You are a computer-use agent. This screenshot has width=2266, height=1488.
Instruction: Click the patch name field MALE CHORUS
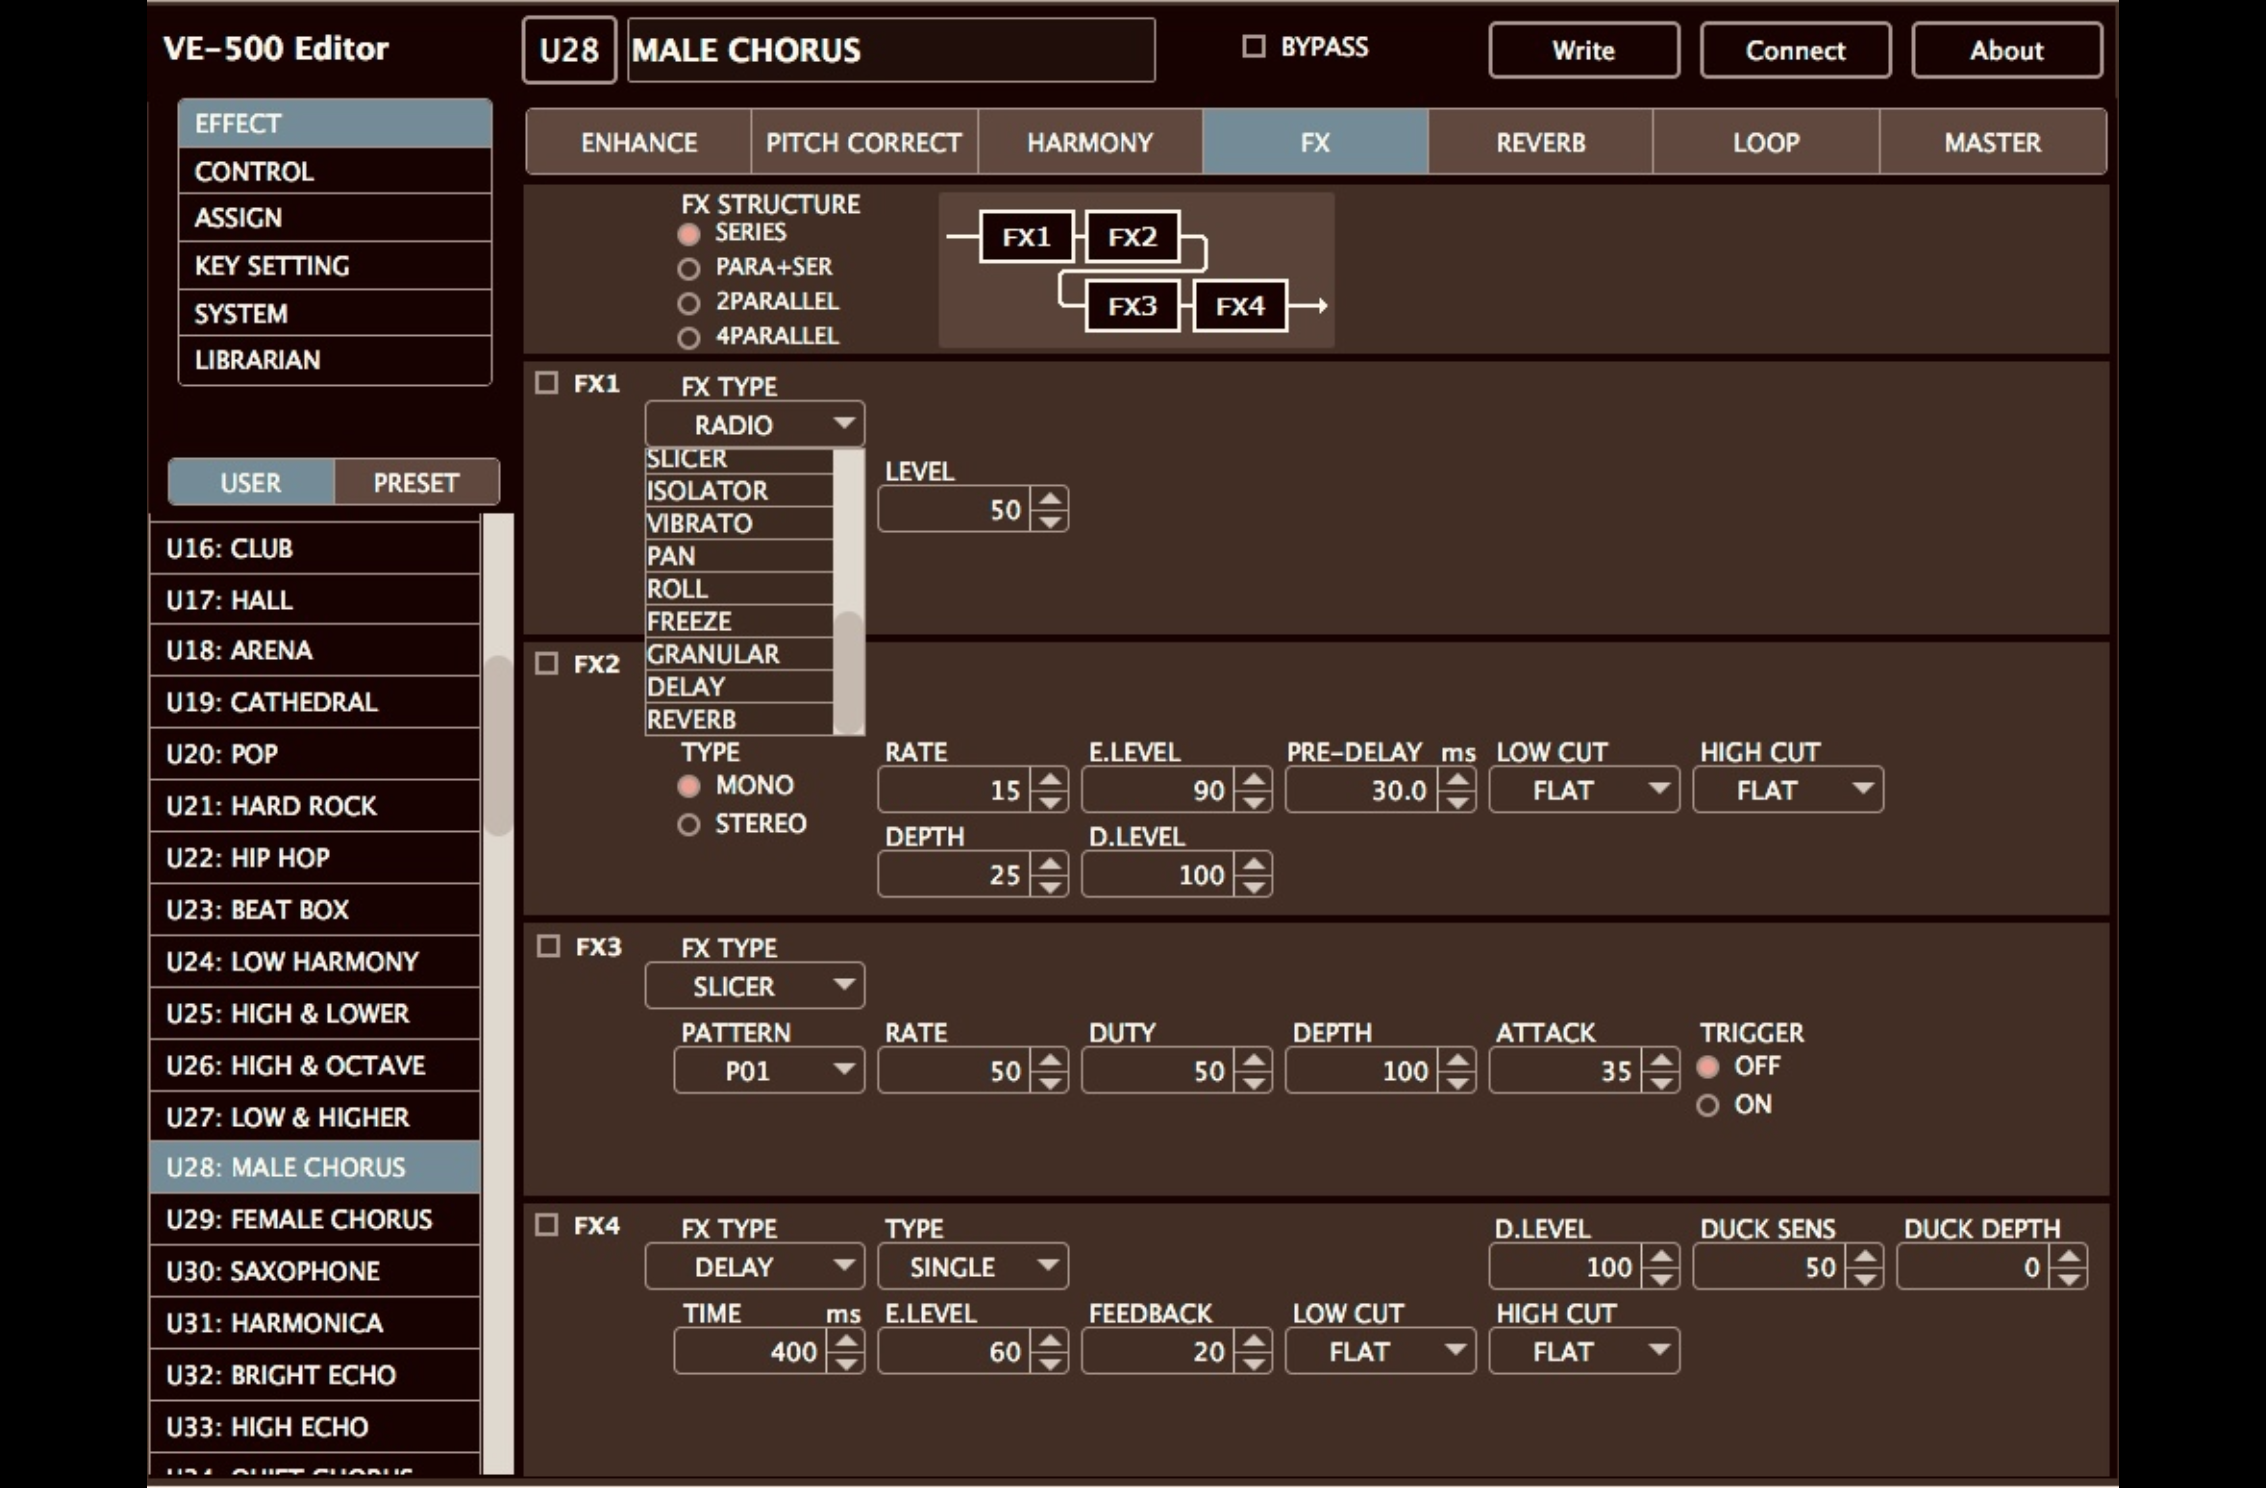891,50
